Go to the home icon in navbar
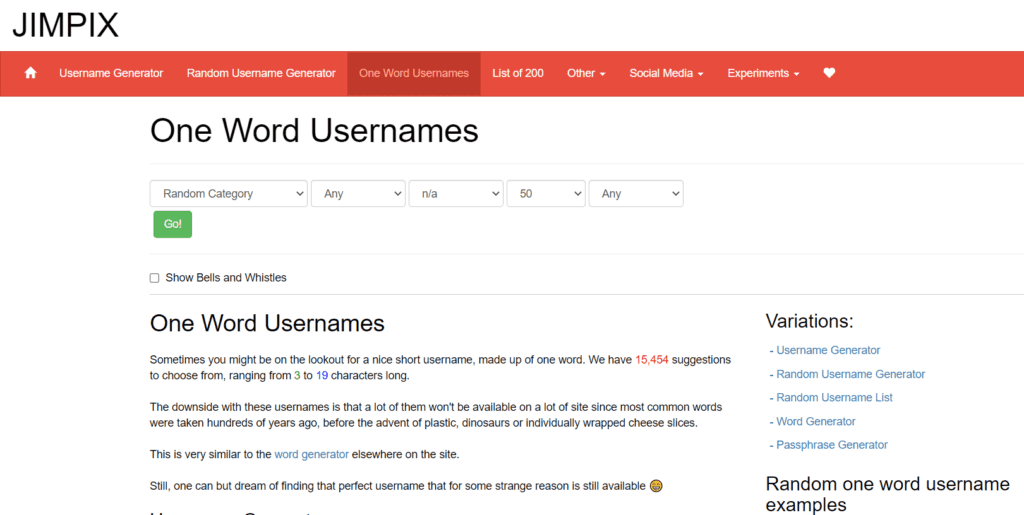The height and width of the screenshot is (515, 1024). pyautogui.click(x=30, y=73)
